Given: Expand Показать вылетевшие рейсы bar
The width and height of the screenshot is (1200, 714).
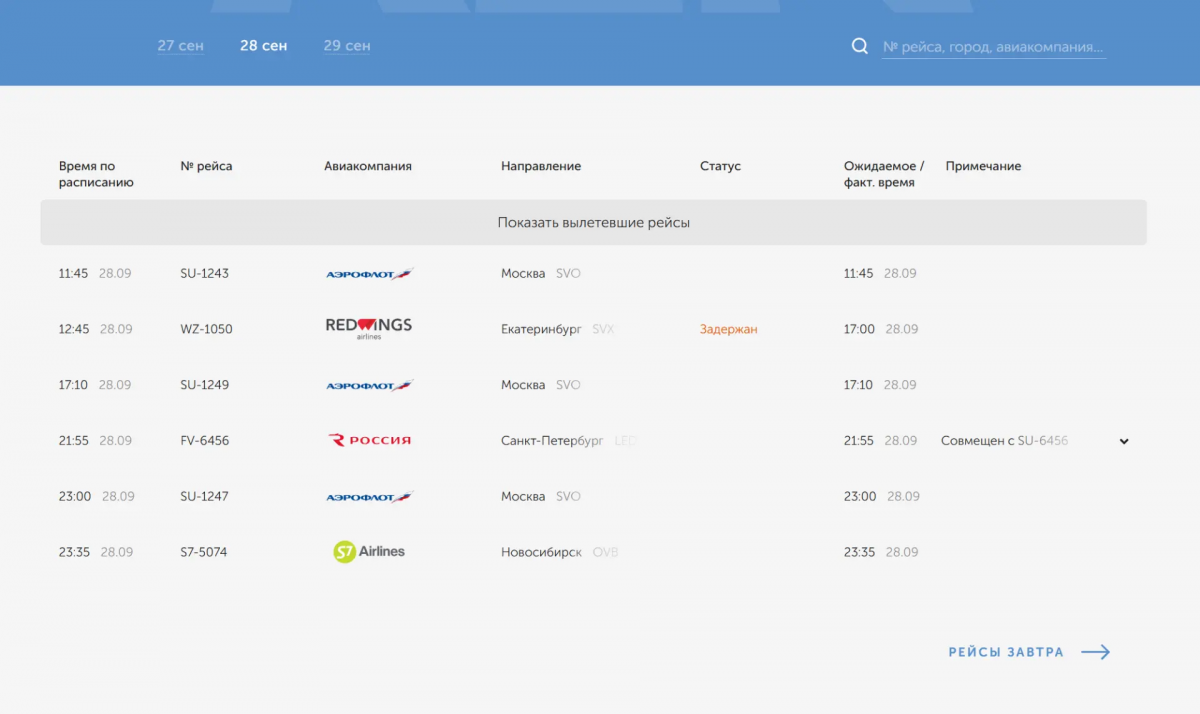Looking at the screenshot, I should (593, 222).
